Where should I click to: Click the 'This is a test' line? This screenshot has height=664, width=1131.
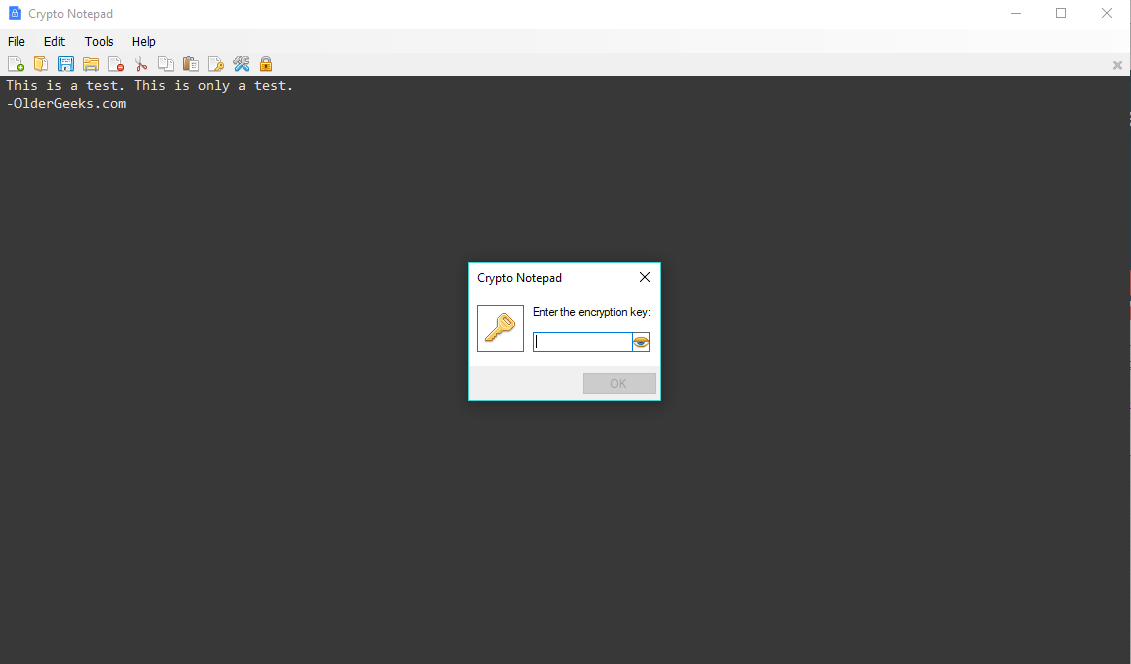pyautogui.click(x=150, y=86)
